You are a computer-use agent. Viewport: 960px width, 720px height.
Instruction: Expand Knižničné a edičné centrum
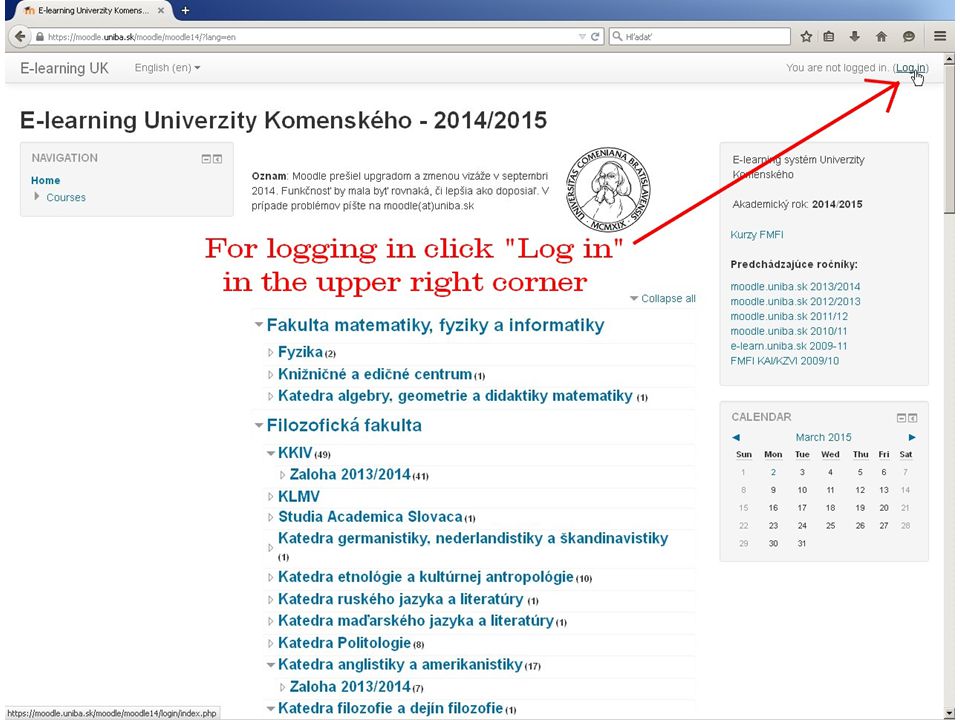point(271,375)
